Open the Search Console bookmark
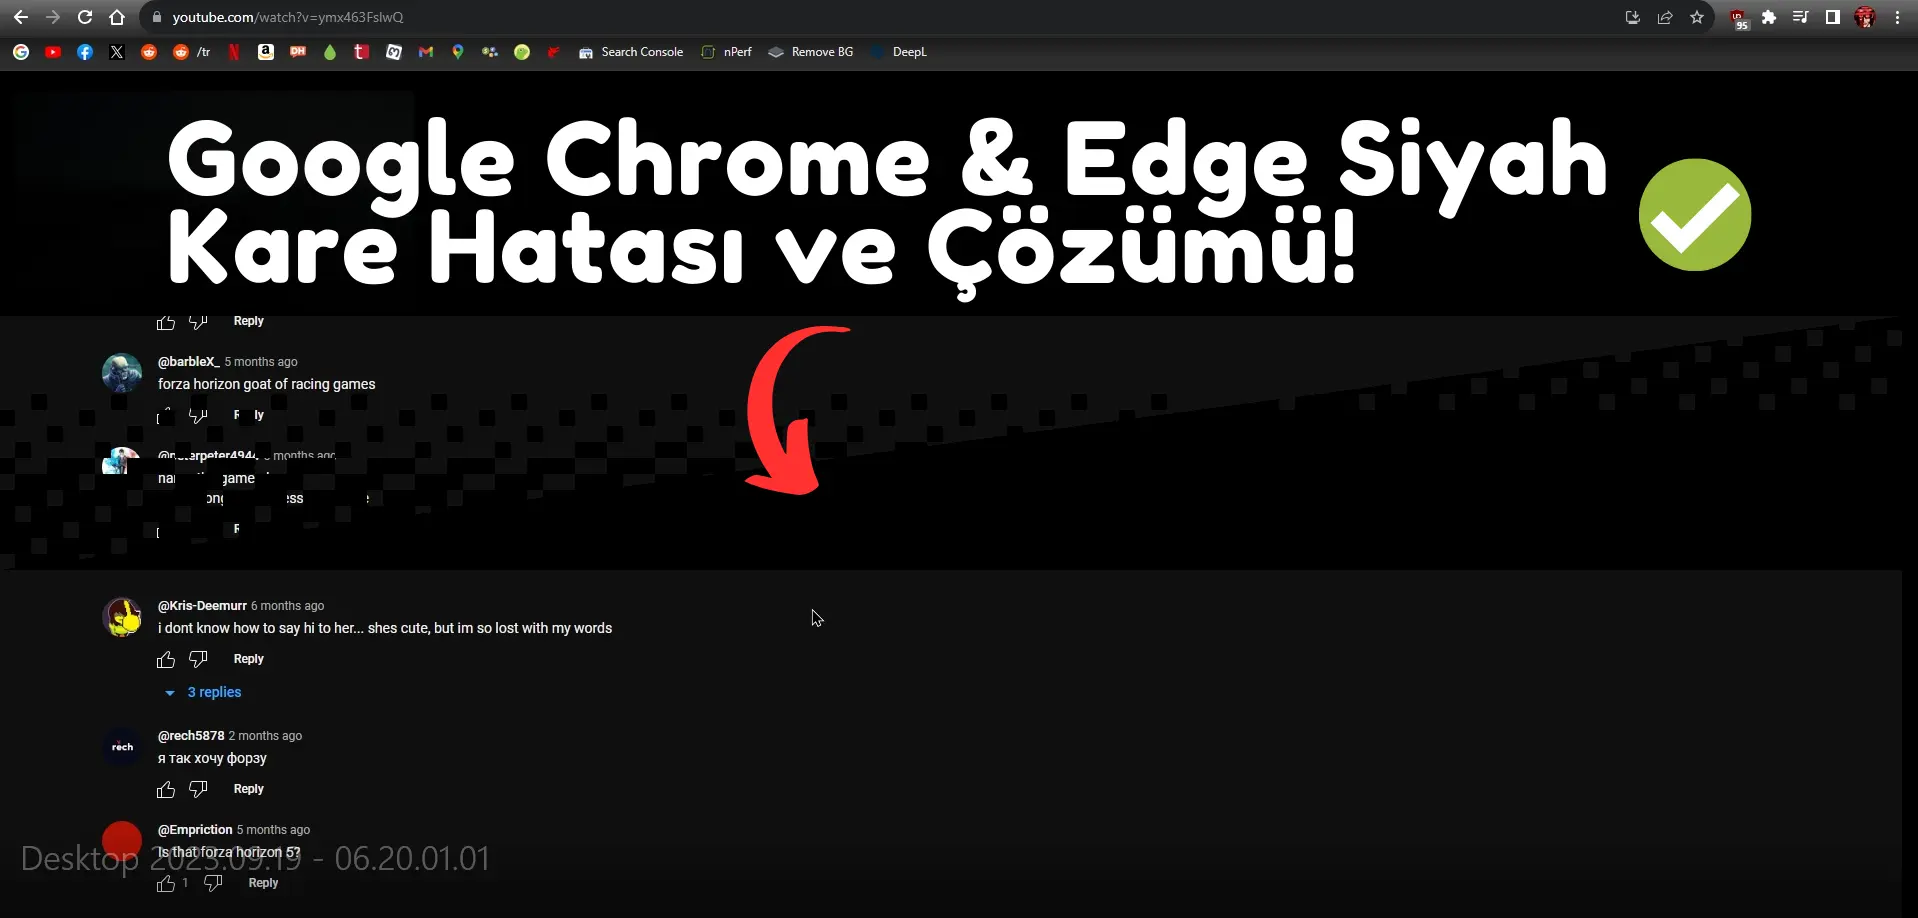 (631, 52)
